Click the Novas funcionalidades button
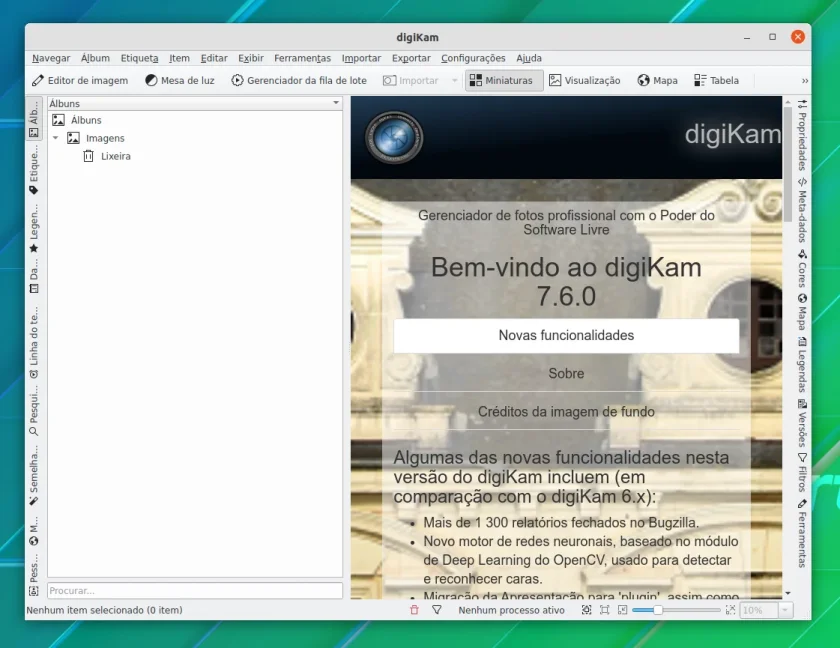This screenshot has width=840, height=648. 566,336
